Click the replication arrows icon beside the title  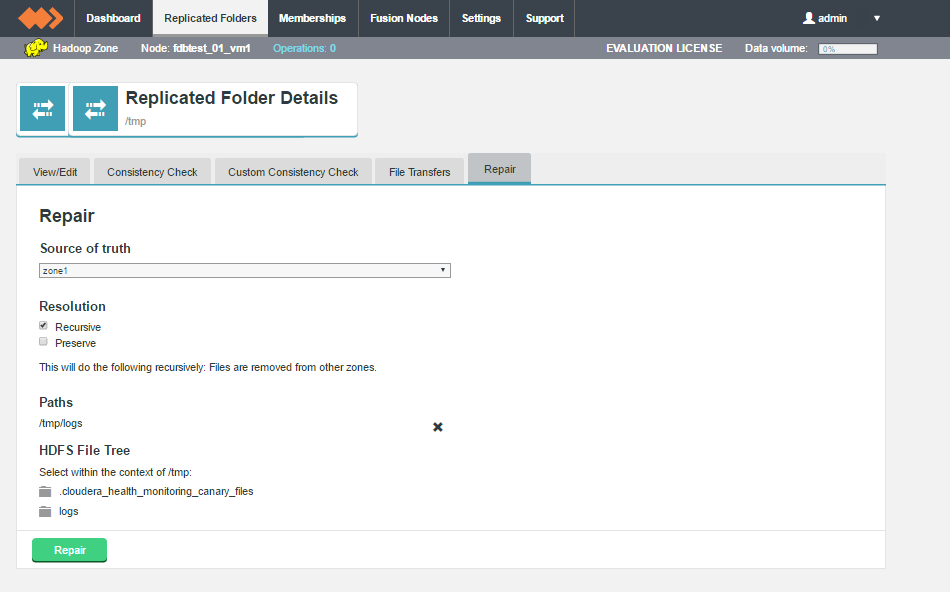95,108
